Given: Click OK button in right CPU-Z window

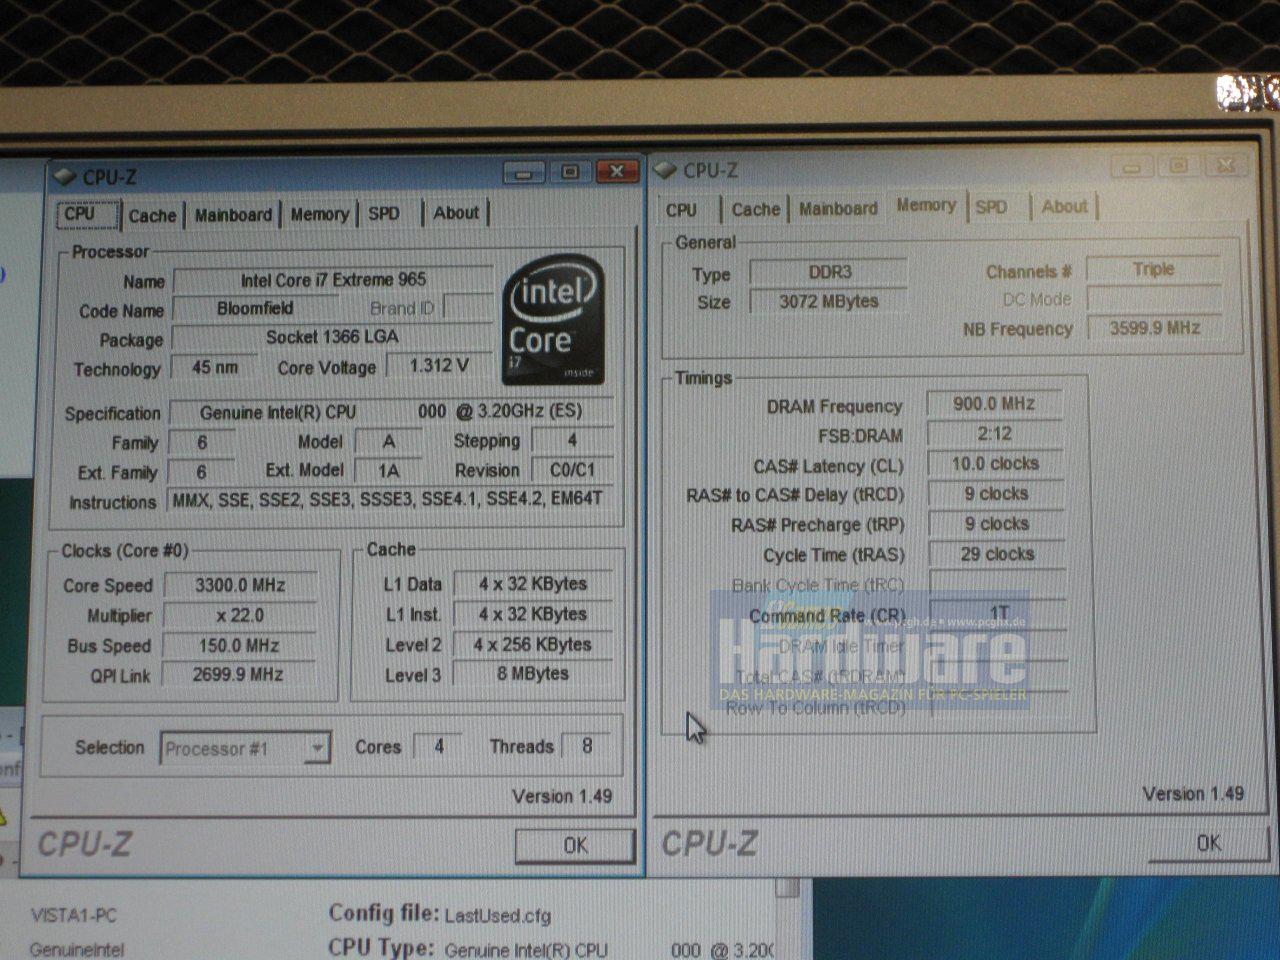Looking at the screenshot, I should click(x=1208, y=843).
